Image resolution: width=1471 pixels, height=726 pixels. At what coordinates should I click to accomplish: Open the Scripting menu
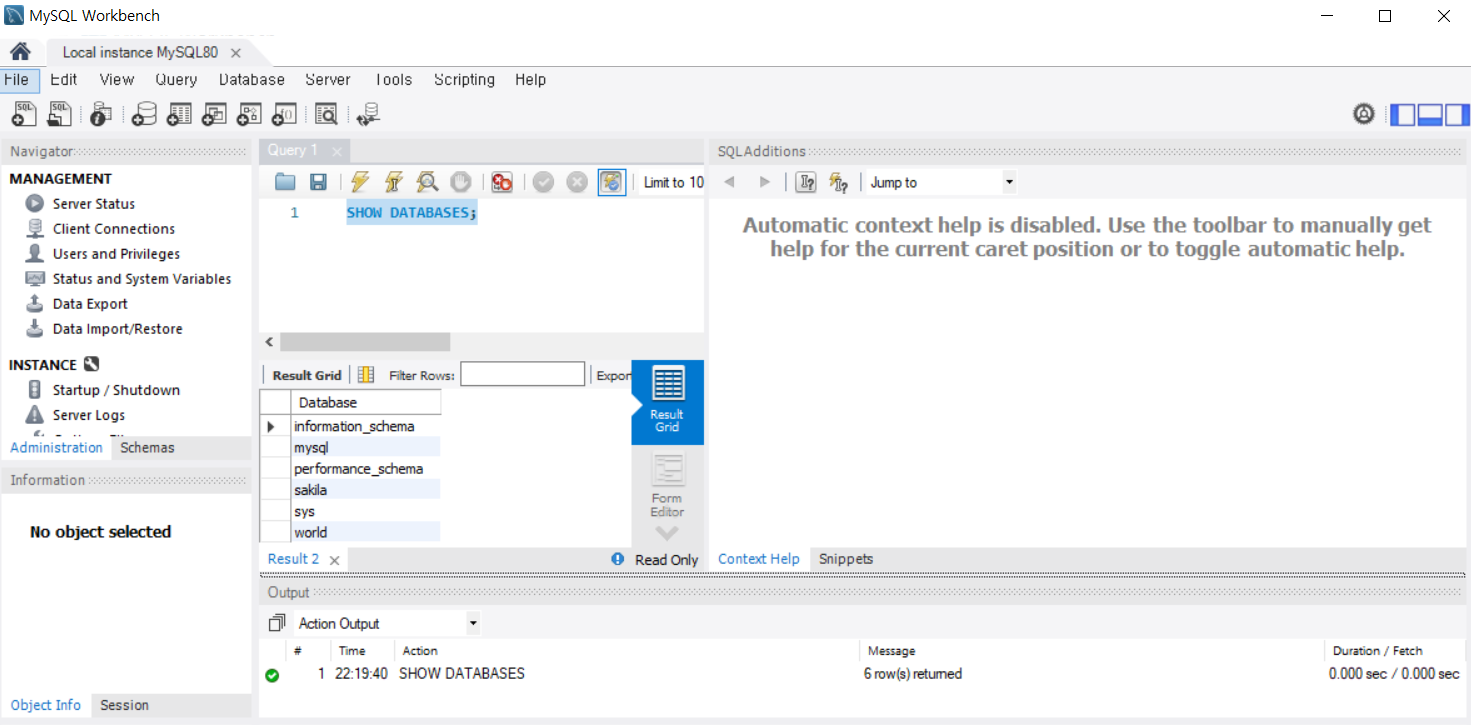point(464,80)
